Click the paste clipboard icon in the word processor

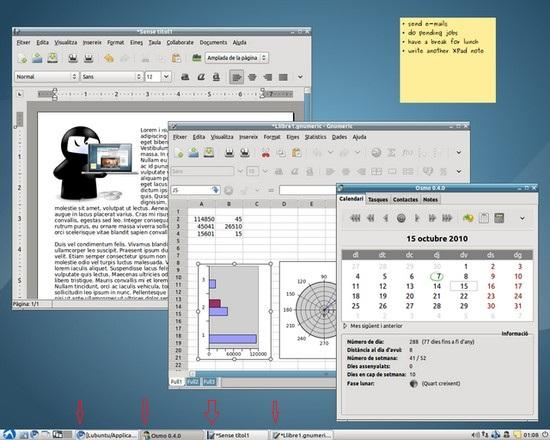tap(176, 58)
